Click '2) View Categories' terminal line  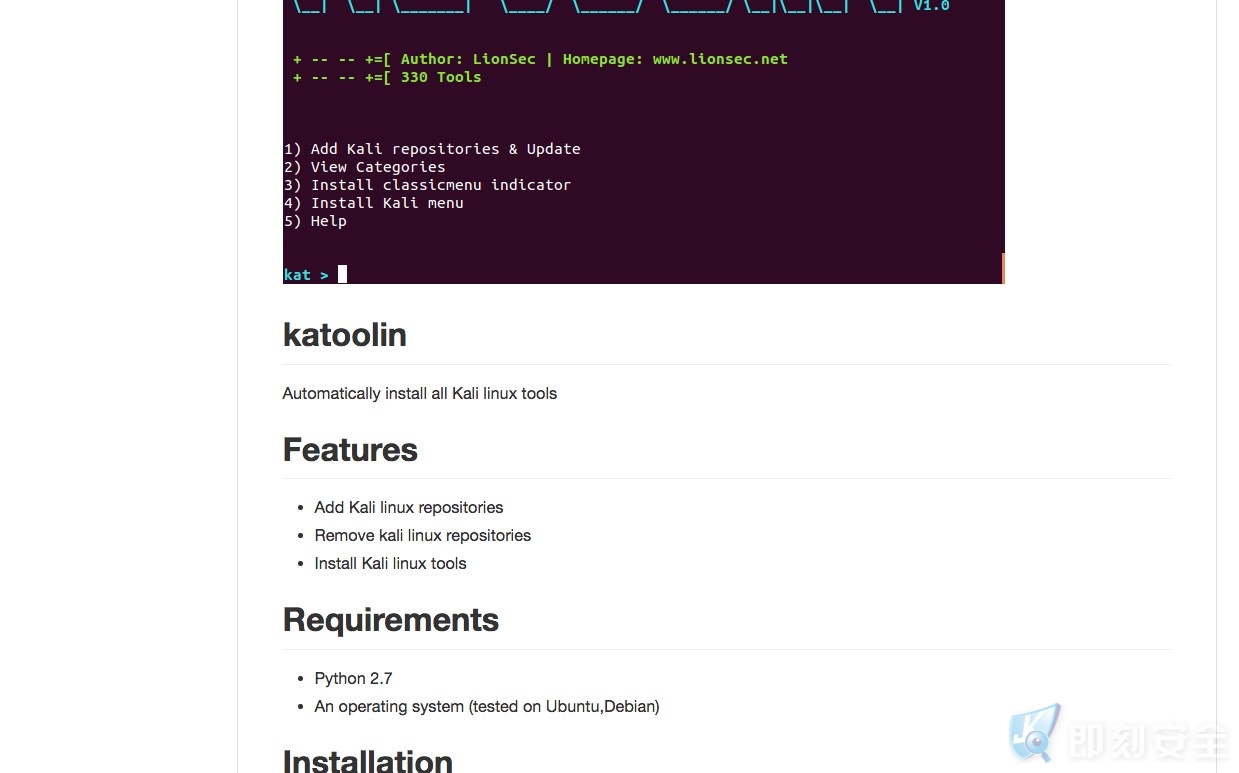365,167
